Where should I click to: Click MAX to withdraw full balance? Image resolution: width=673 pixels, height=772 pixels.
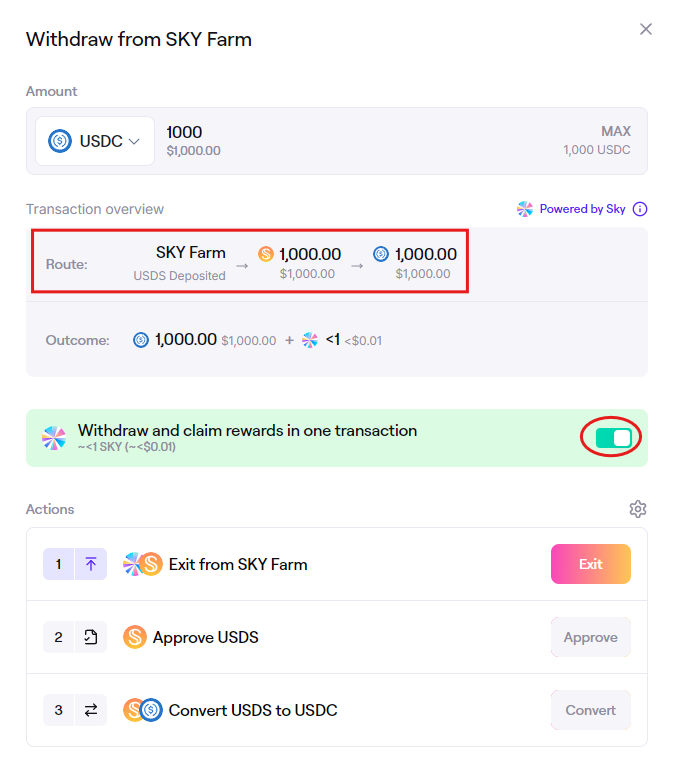click(x=615, y=132)
